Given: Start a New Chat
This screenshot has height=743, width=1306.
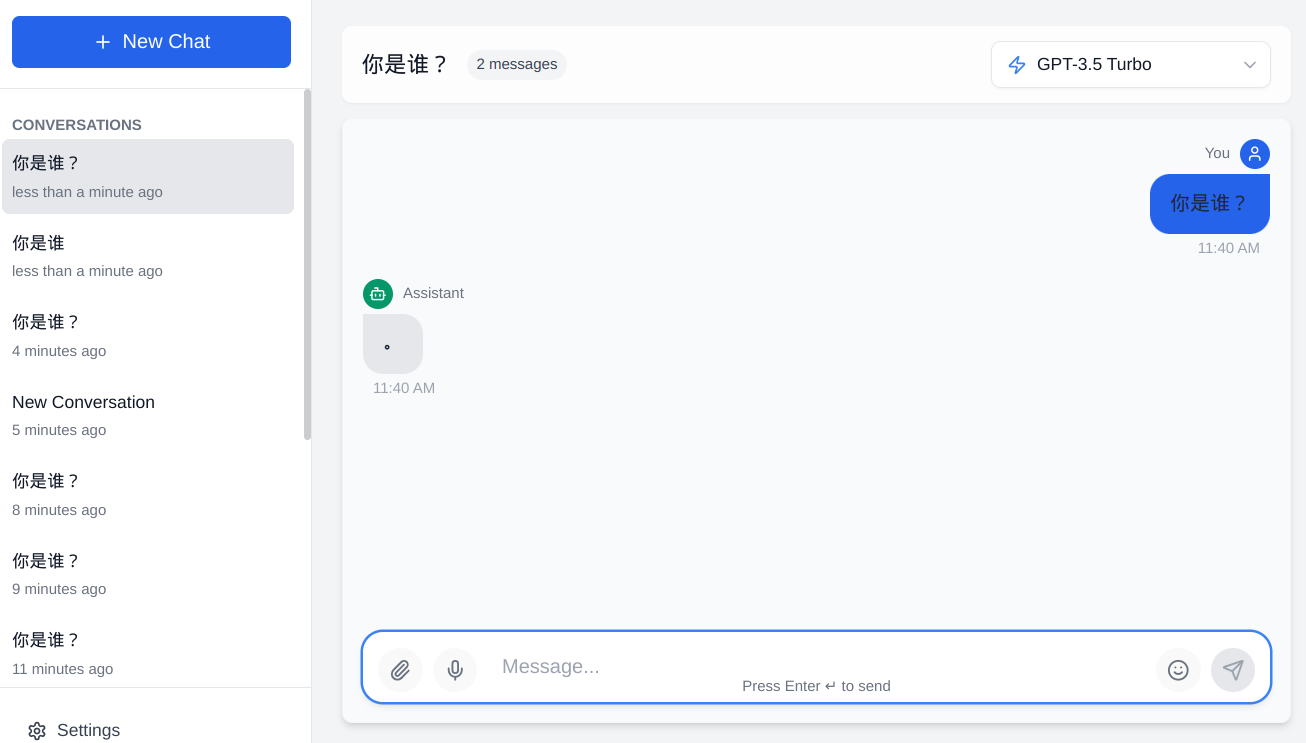Looking at the screenshot, I should pos(151,42).
